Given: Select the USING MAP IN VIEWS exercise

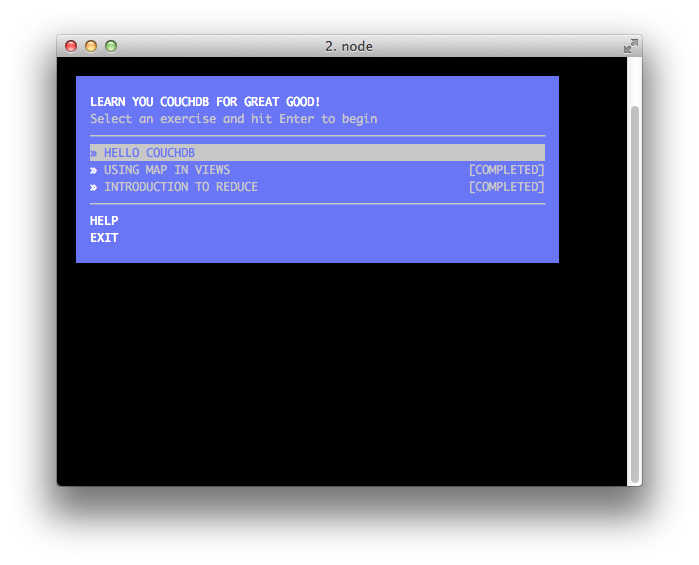Looking at the screenshot, I should (x=317, y=170).
